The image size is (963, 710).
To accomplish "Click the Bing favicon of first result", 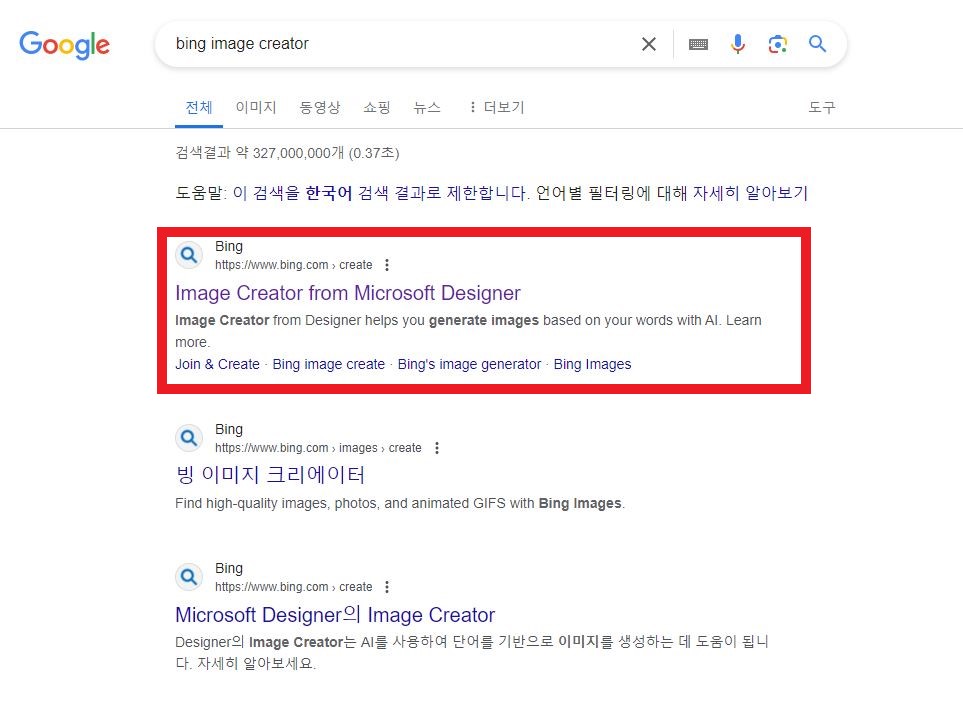I will tap(189, 254).
